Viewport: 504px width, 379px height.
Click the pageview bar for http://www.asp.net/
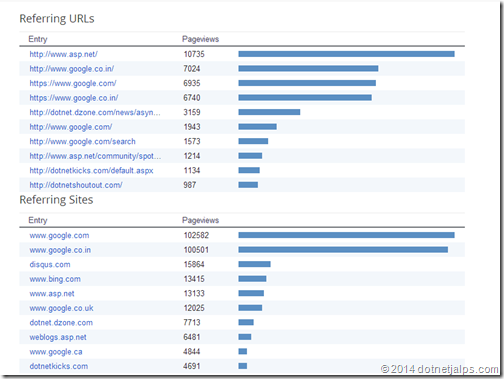pos(346,54)
